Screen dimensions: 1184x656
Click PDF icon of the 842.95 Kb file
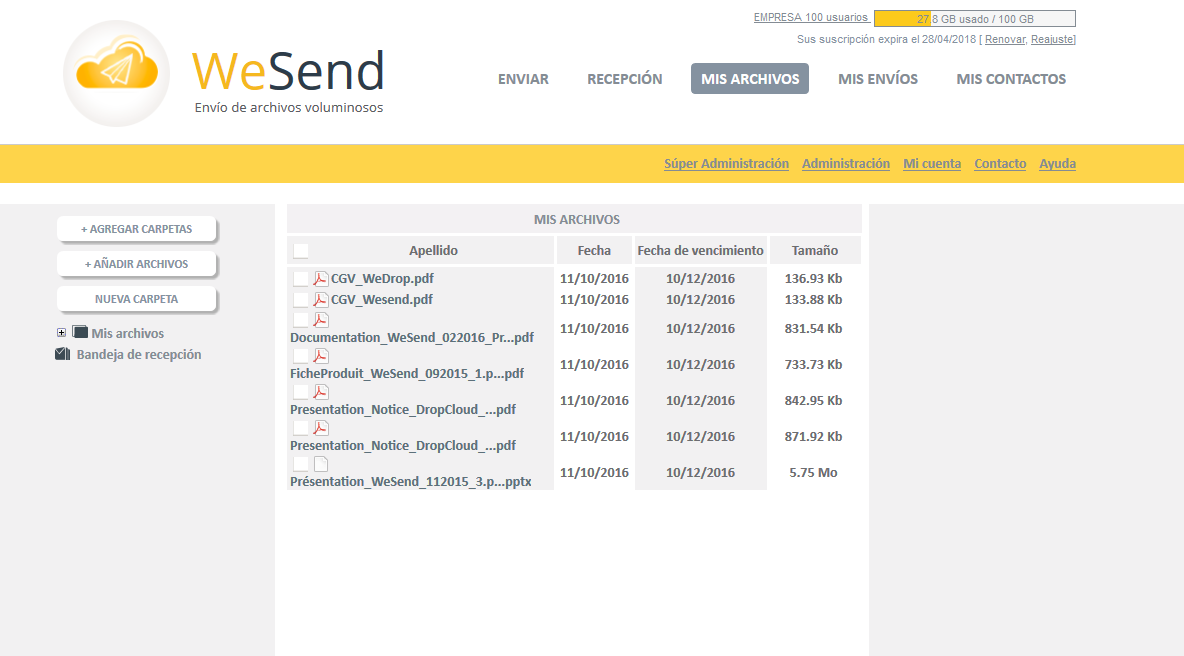click(321, 392)
